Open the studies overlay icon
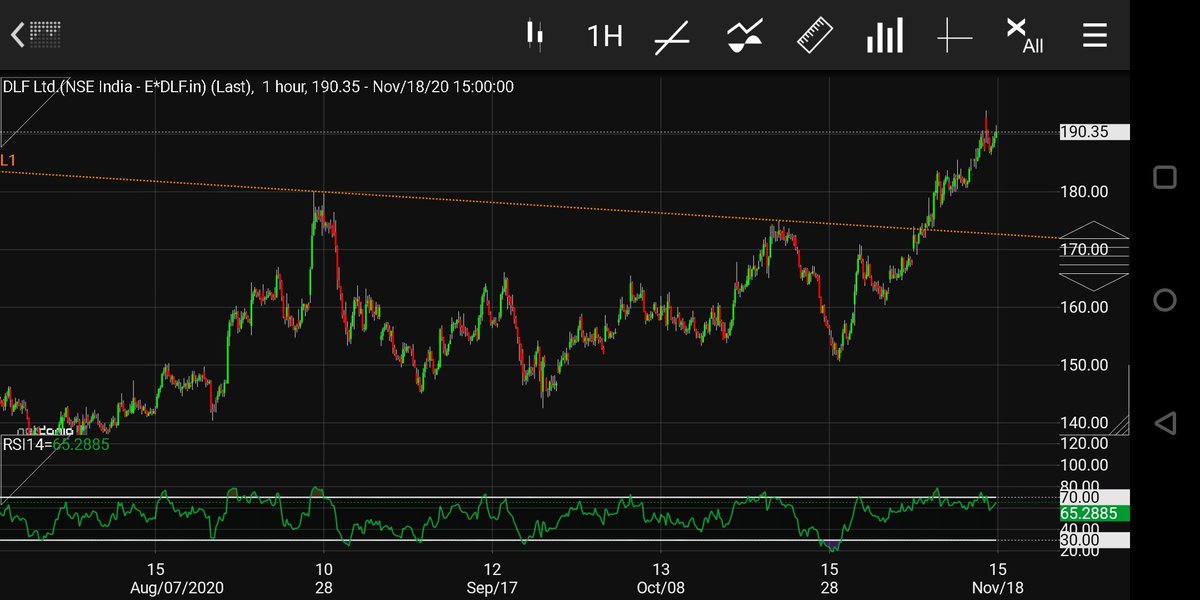The image size is (1200, 600). (x=744, y=35)
